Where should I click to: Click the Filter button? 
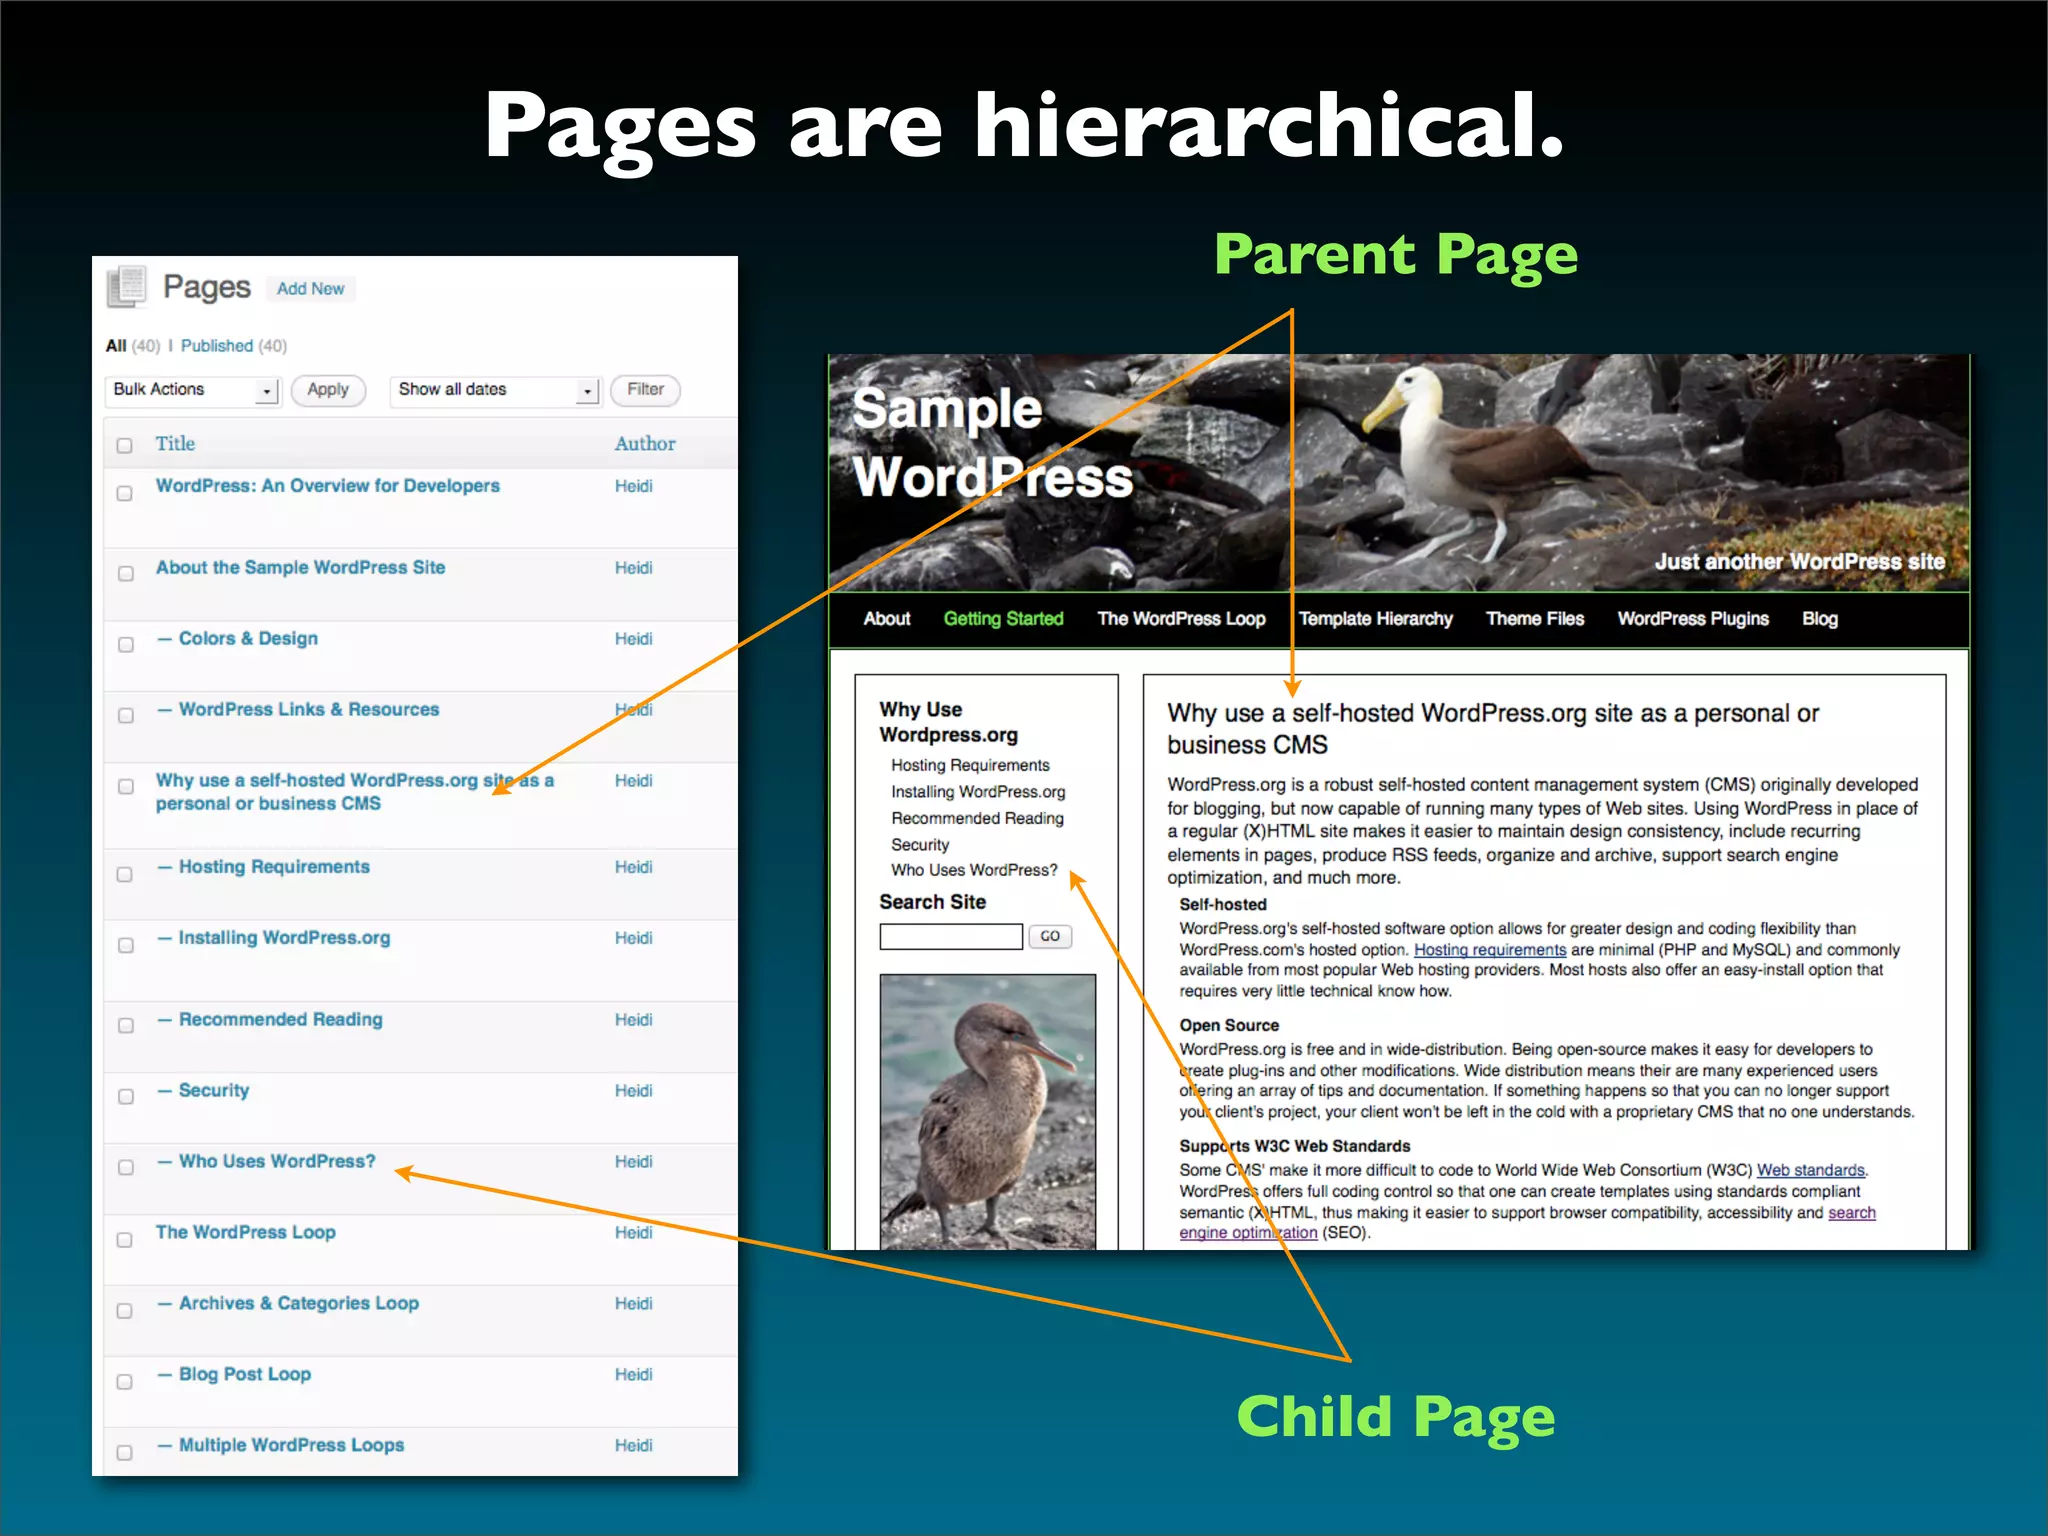click(645, 390)
